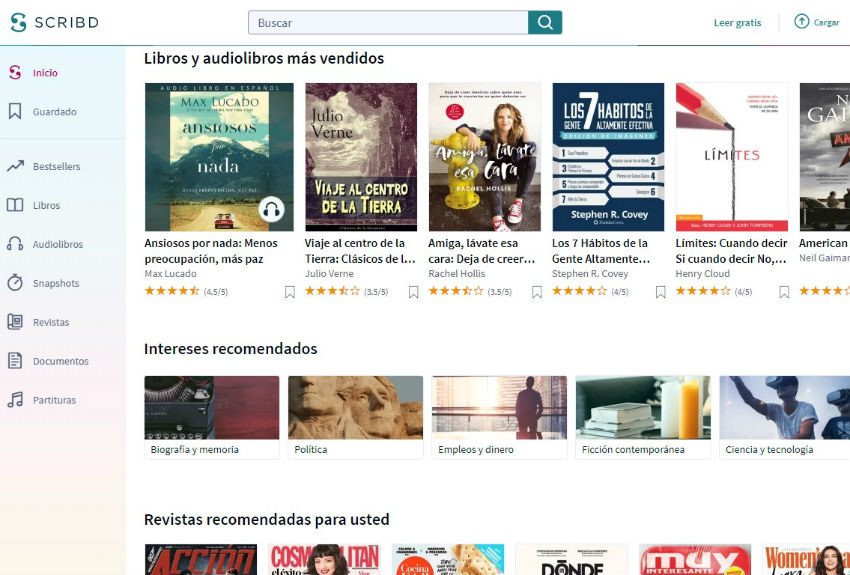This screenshot has height=575, width=850.
Task: Select the Partituras music note icon
Action: point(15,399)
